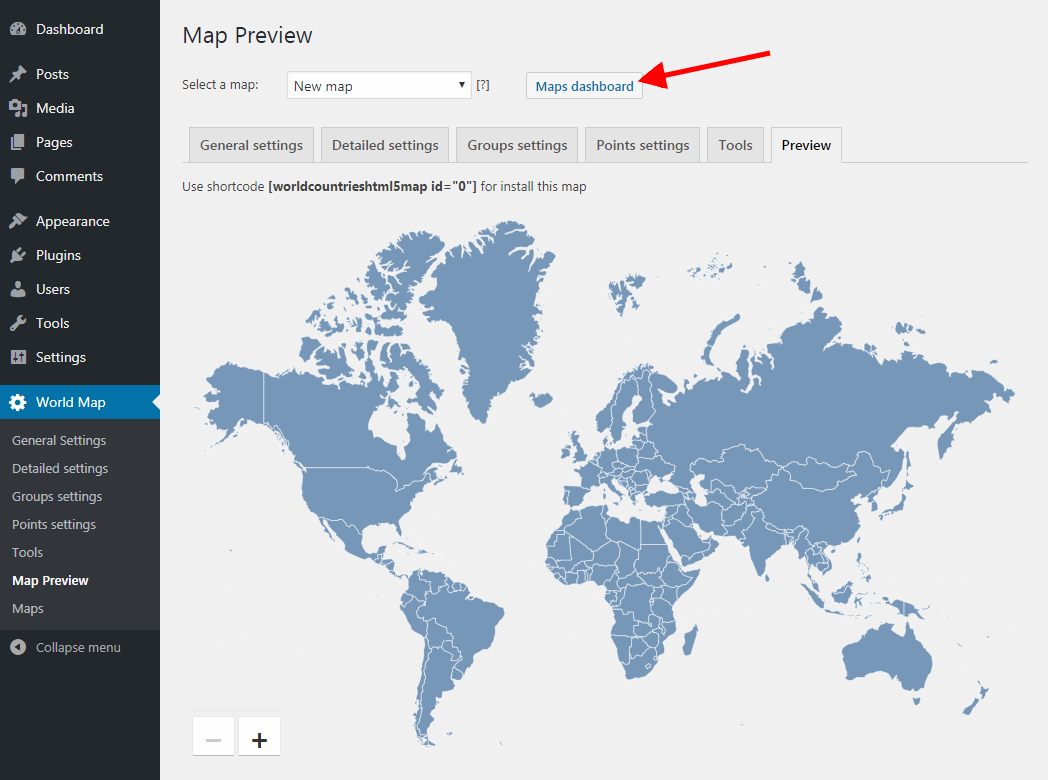Click the Users person icon
This screenshot has width=1048, height=780.
[20, 288]
